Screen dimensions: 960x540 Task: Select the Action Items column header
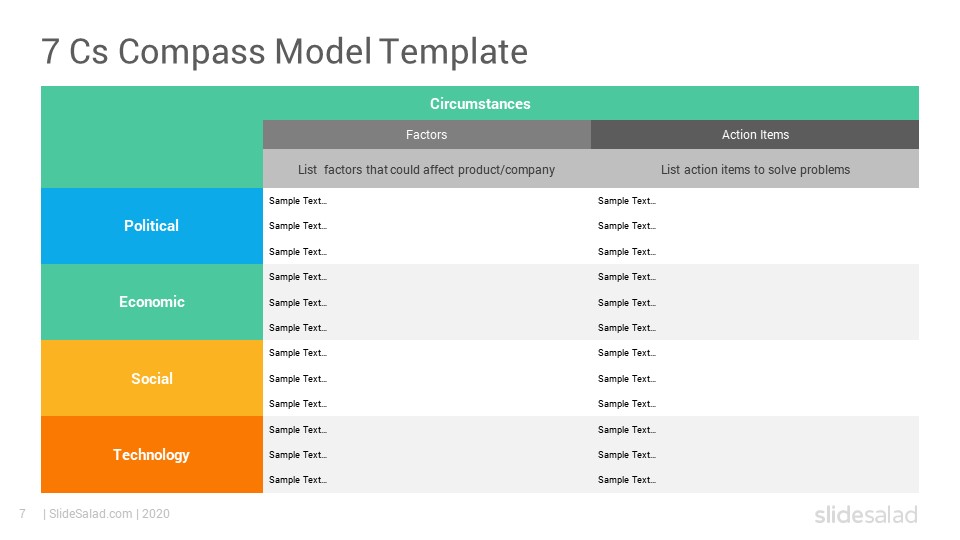point(755,135)
